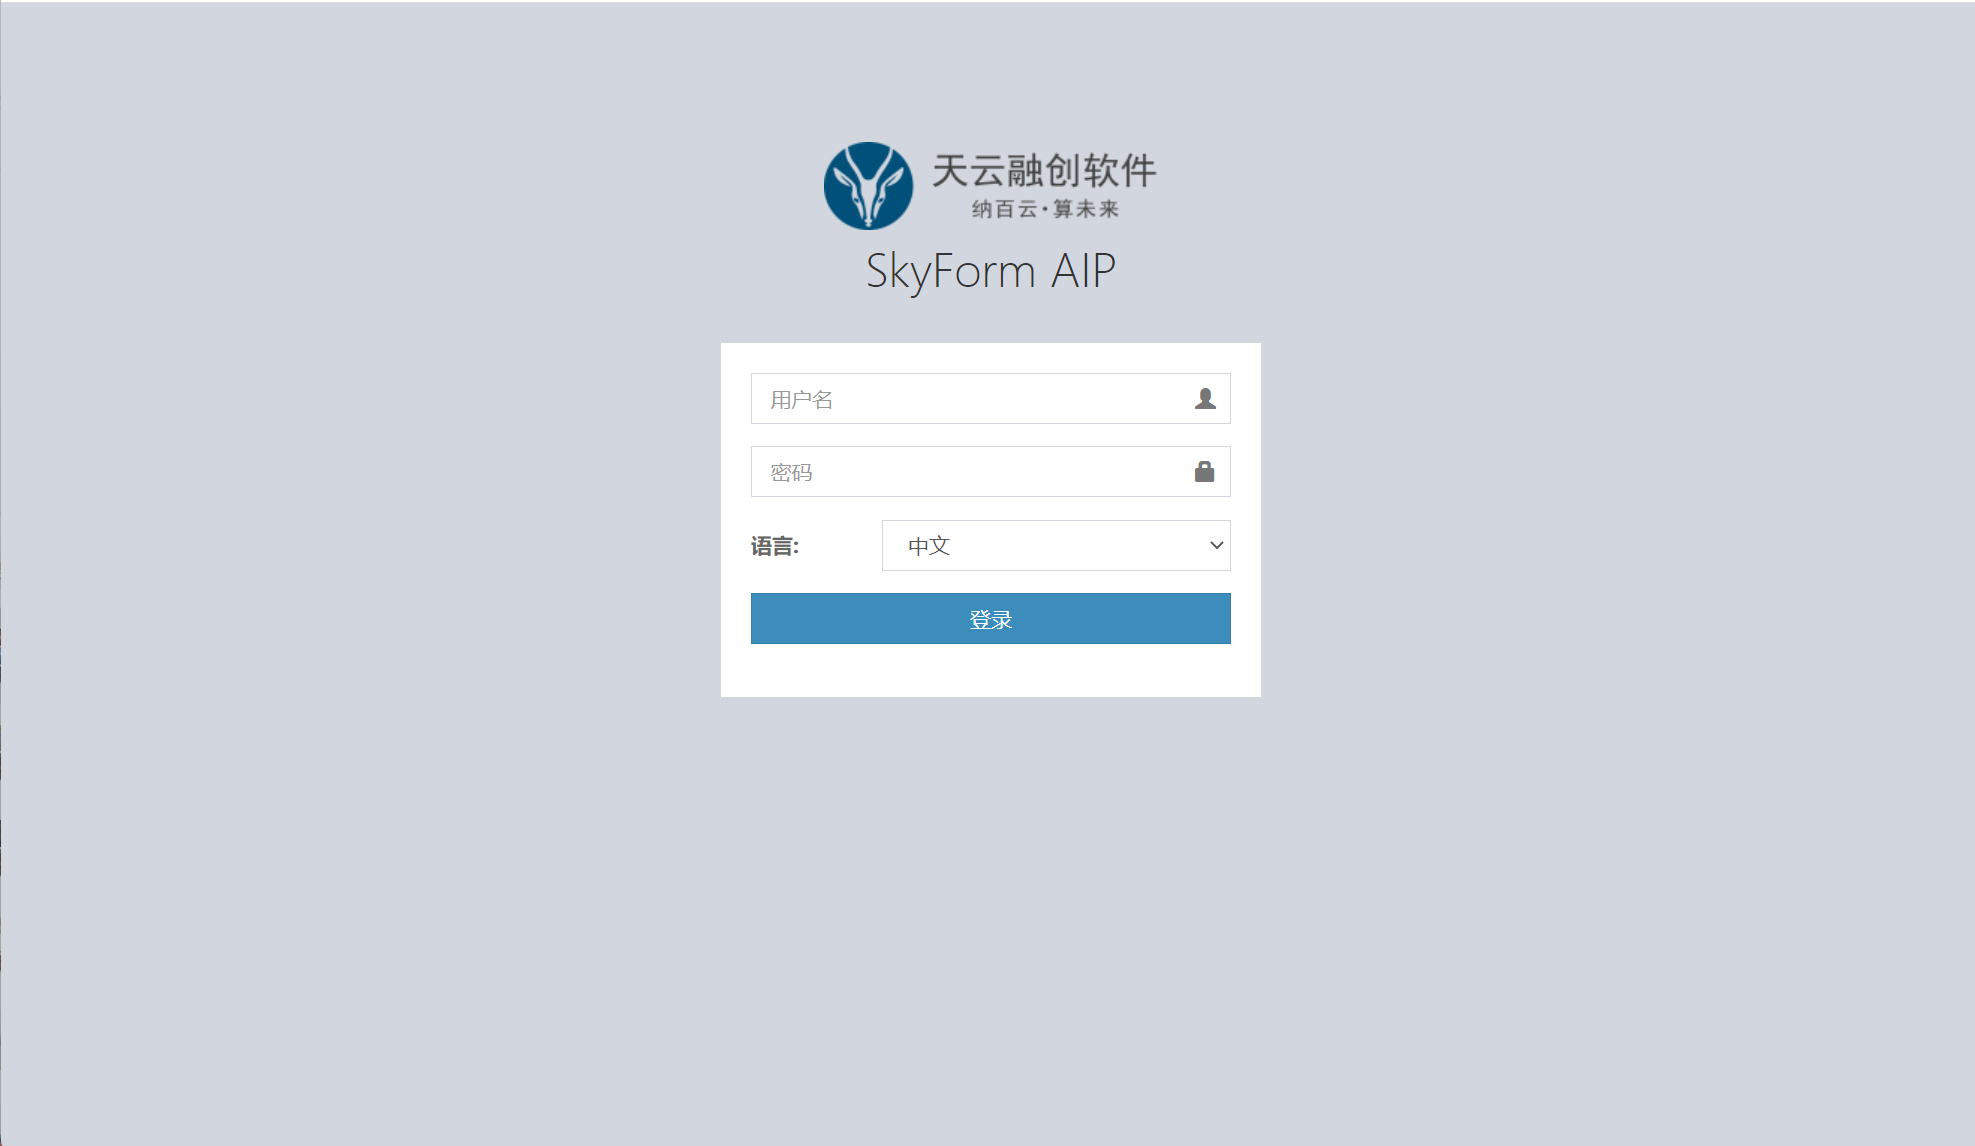The image size is (1975, 1146).
Task: Submit the form with the blue 登录 bar
Action: tap(990, 618)
